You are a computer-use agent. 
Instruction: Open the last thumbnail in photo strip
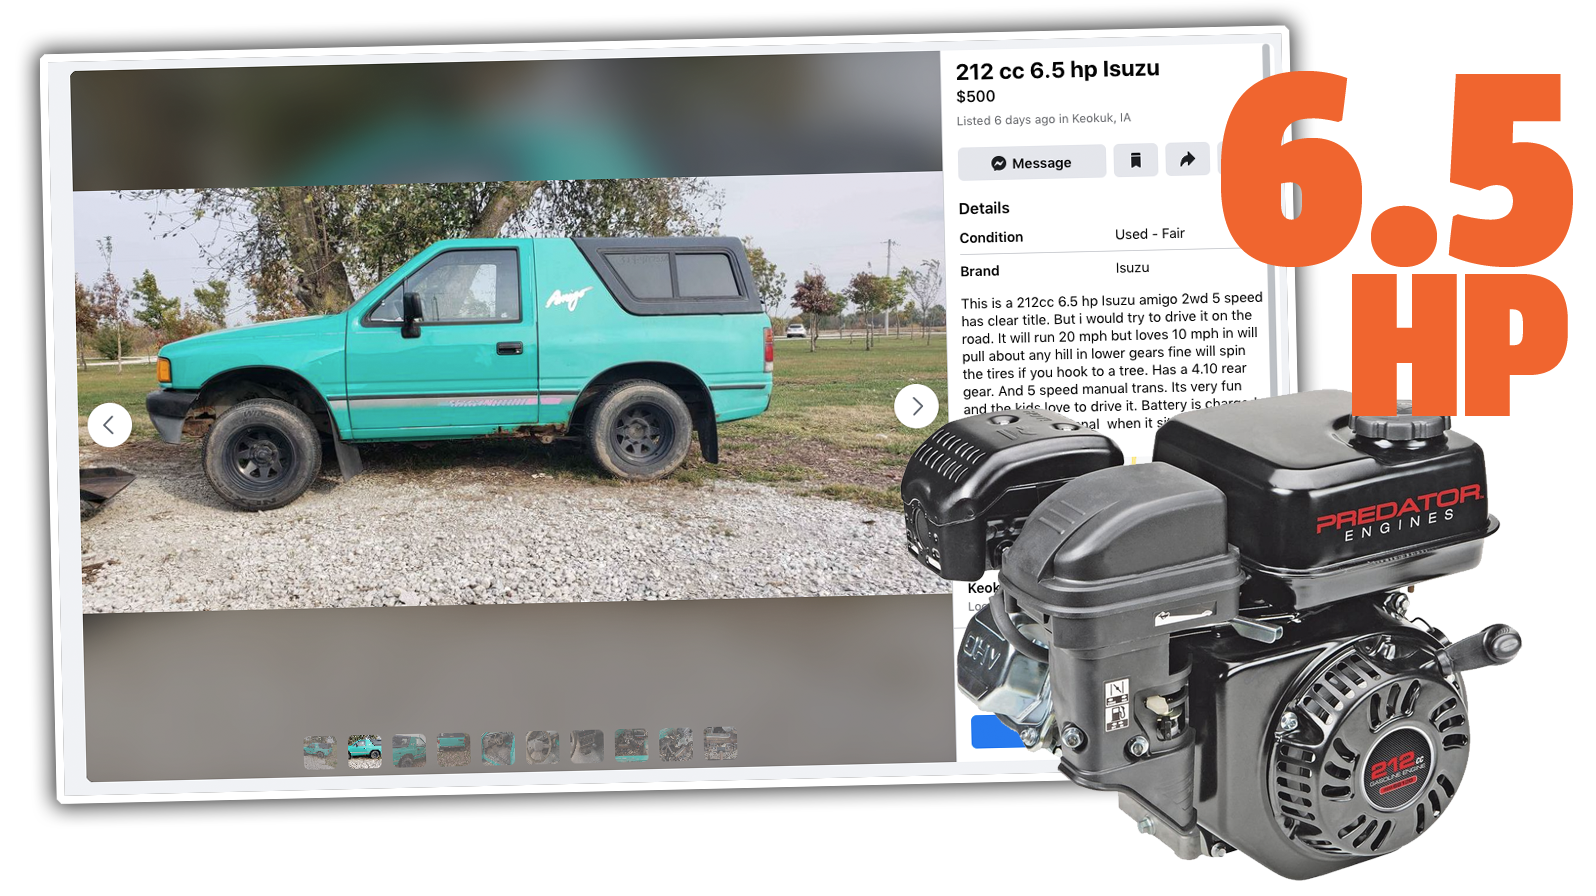720,742
